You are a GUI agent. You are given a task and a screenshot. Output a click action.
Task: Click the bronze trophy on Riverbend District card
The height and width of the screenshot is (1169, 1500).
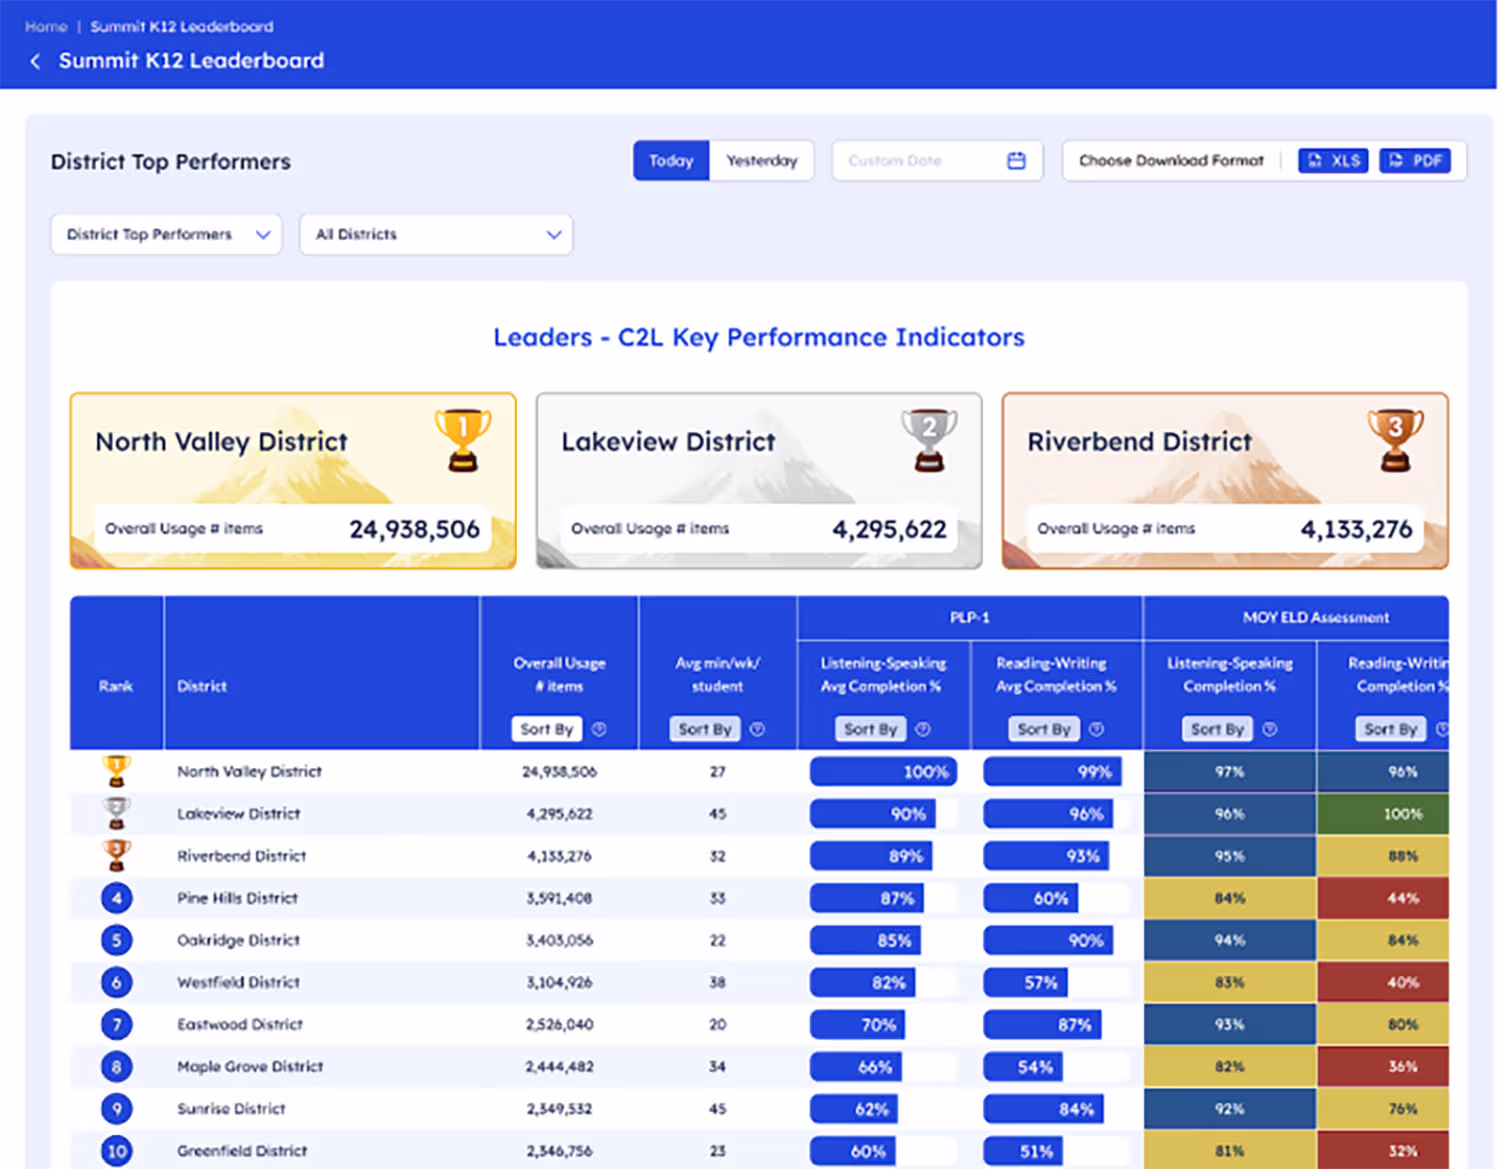point(1395,440)
